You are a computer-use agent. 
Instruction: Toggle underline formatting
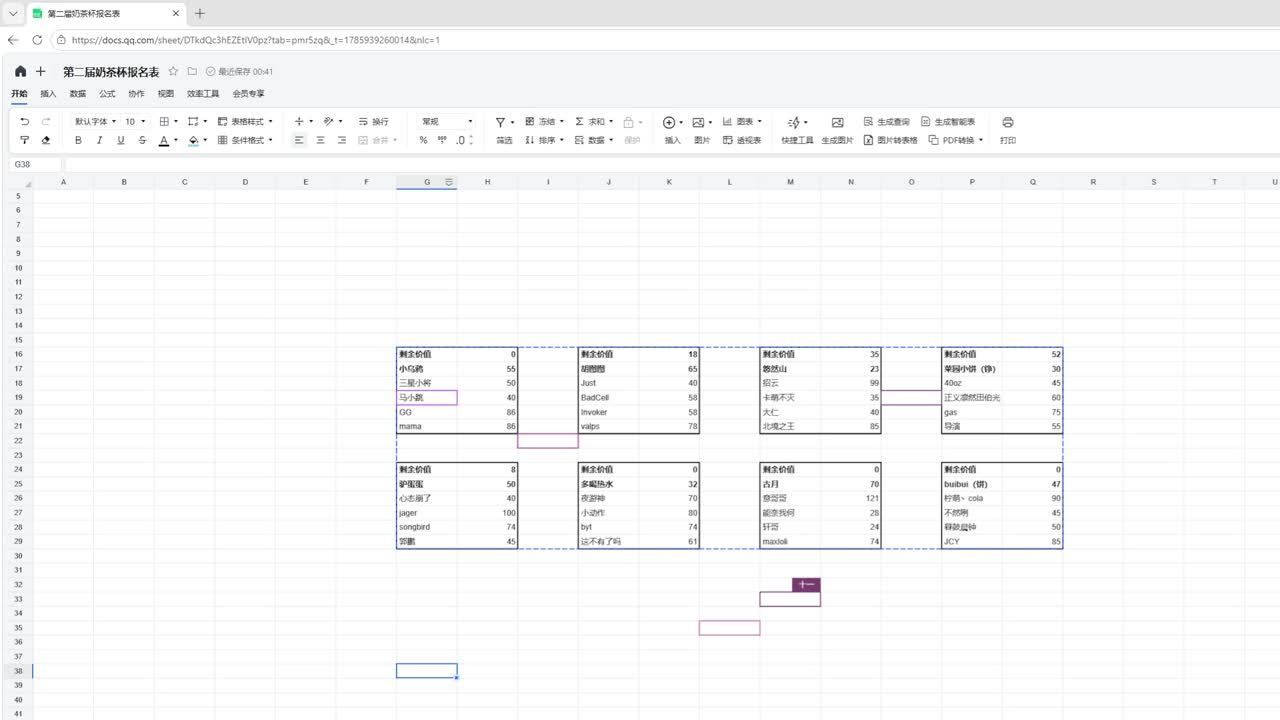click(121, 141)
